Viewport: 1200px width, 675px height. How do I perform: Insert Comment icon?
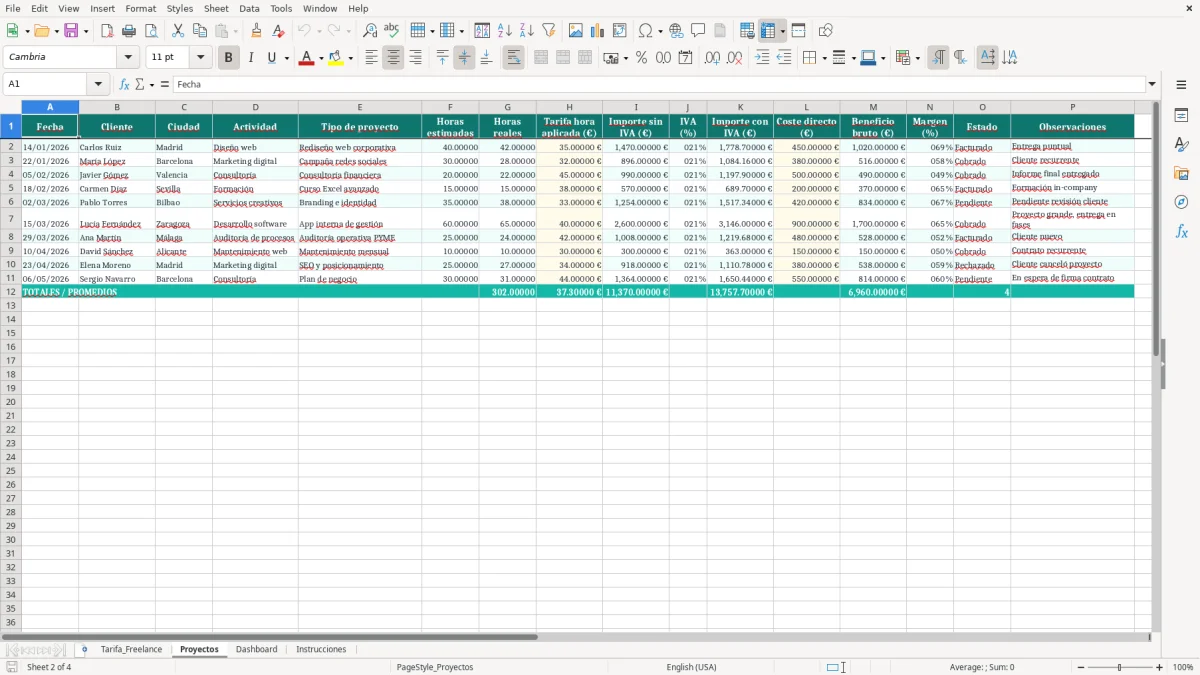pos(698,31)
